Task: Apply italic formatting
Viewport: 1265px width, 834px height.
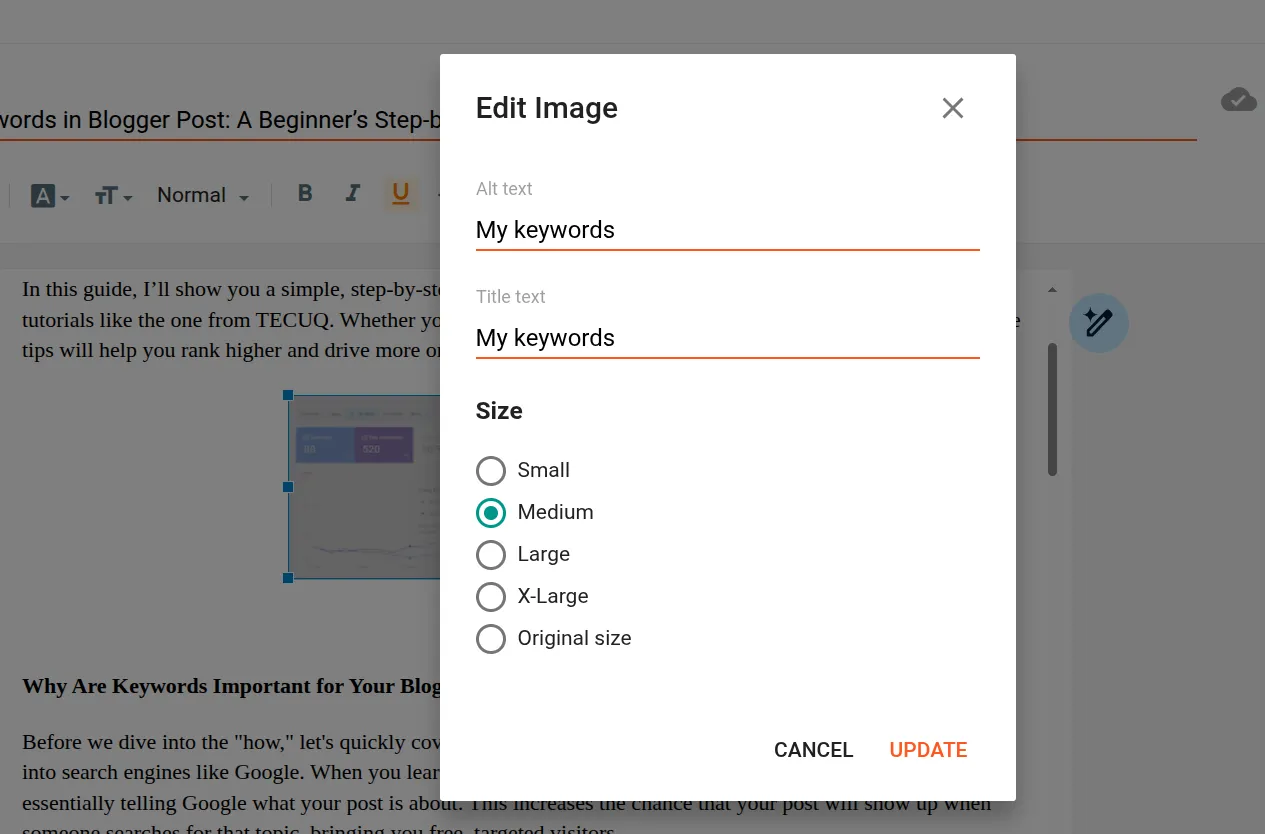Action: click(x=352, y=194)
